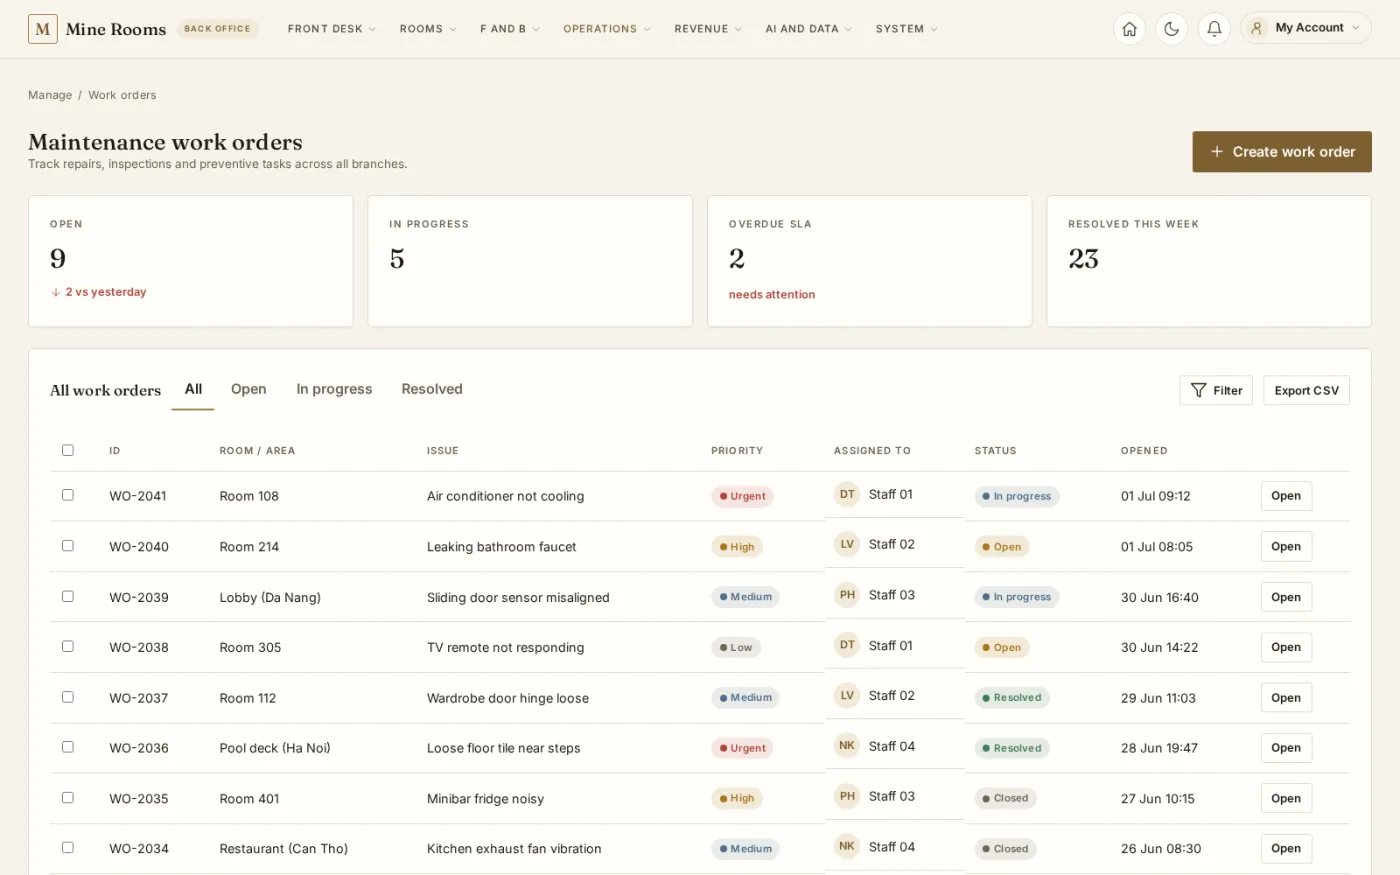The width and height of the screenshot is (1400, 875).
Task: Click the LV avatar on WO-2037 row
Action: [847, 695]
